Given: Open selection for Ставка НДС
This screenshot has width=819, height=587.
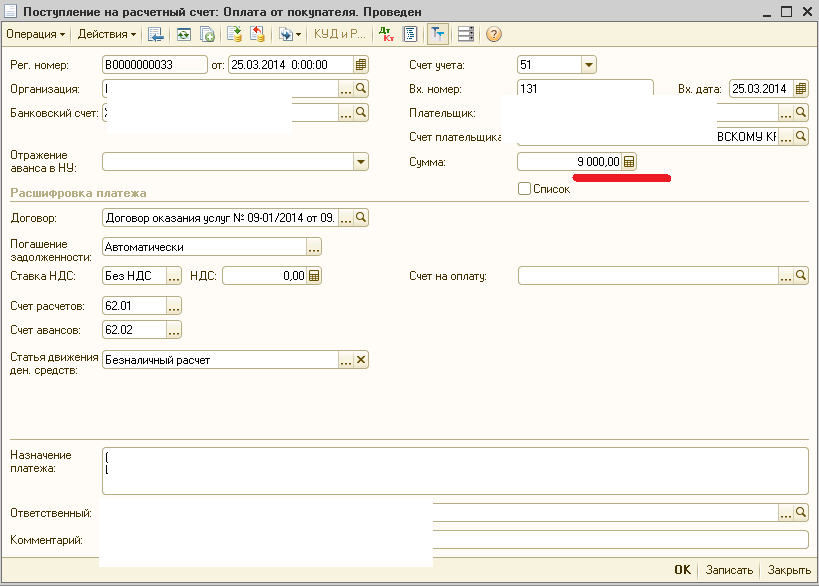Looking at the screenshot, I should pos(174,276).
